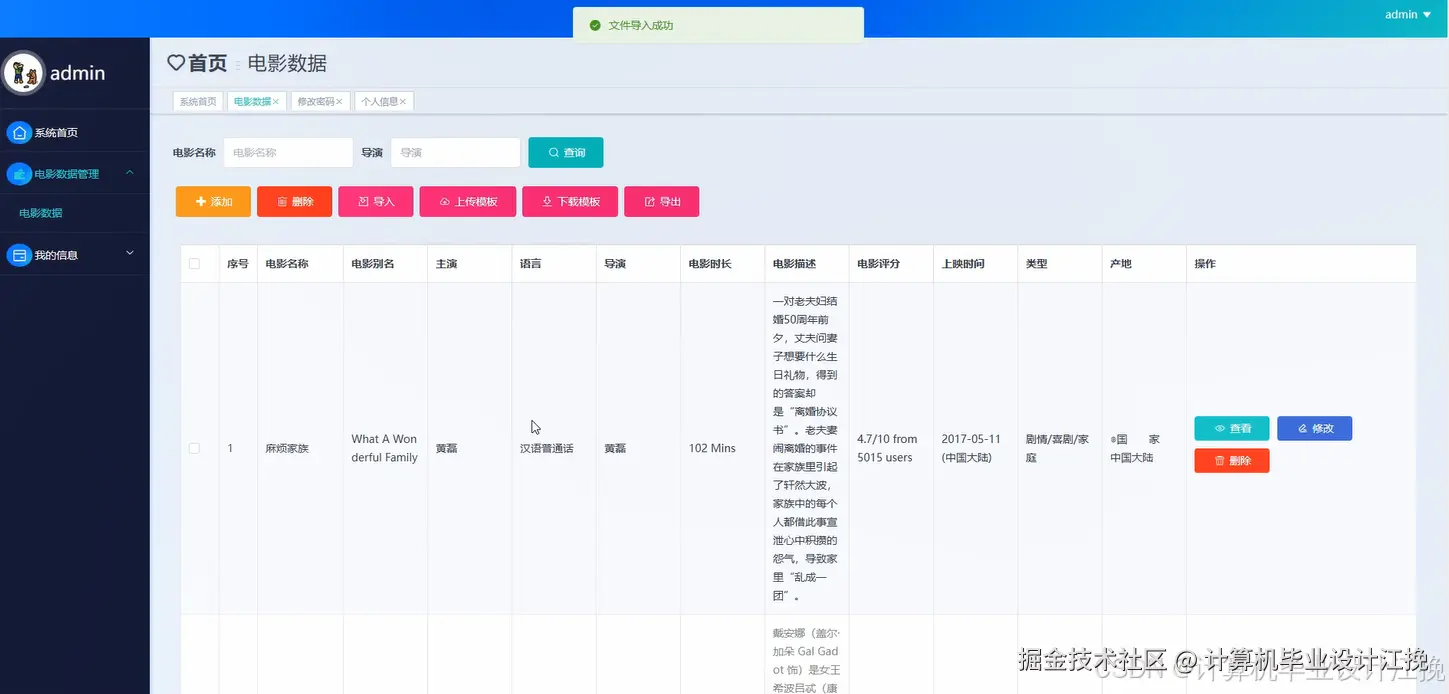Image resolution: width=1449 pixels, height=694 pixels.
Task: Click the 查询 search button
Action: tap(566, 152)
